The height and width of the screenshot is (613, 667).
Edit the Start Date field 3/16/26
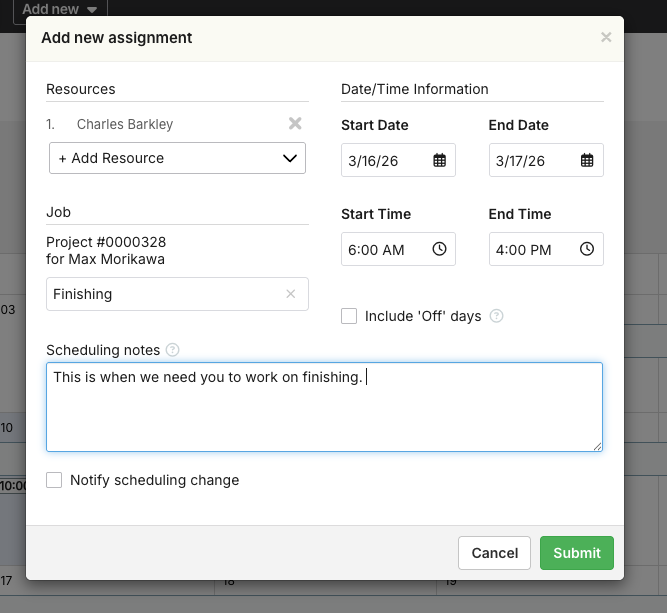click(385, 161)
